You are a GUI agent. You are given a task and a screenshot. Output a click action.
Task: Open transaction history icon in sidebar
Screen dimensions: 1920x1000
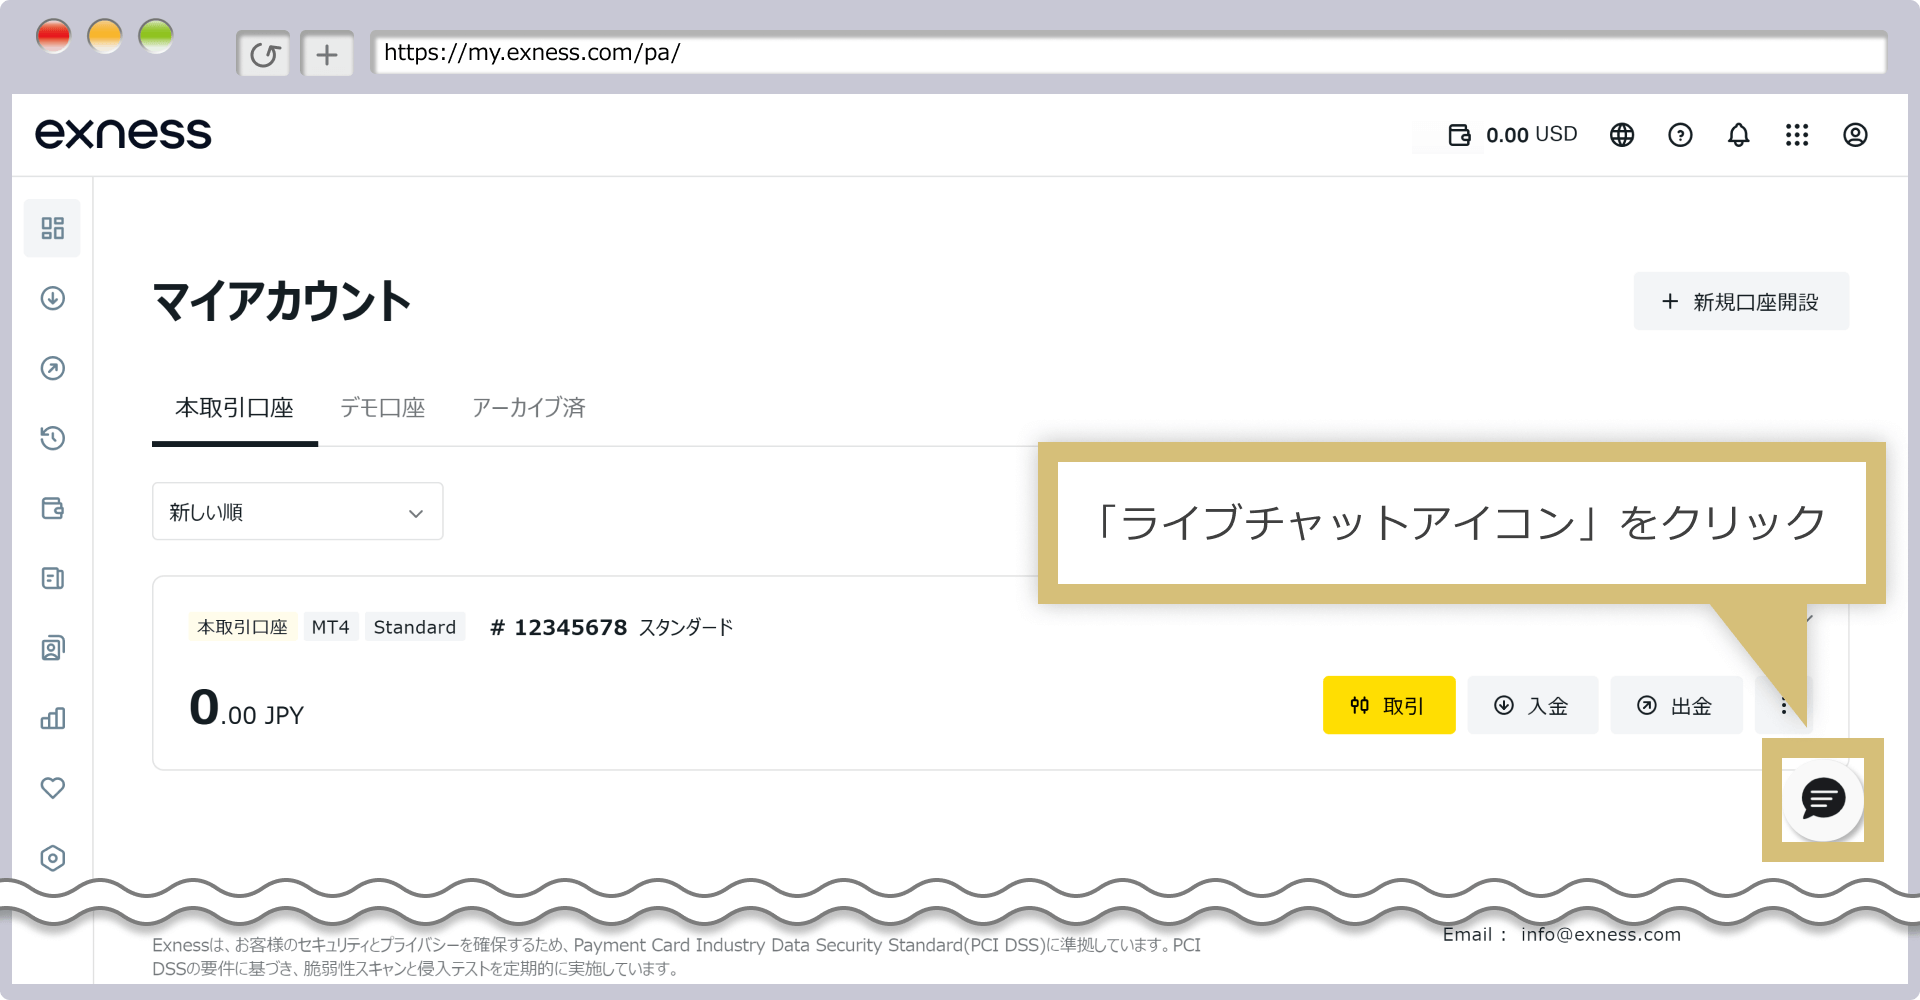[x=53, y=438]
